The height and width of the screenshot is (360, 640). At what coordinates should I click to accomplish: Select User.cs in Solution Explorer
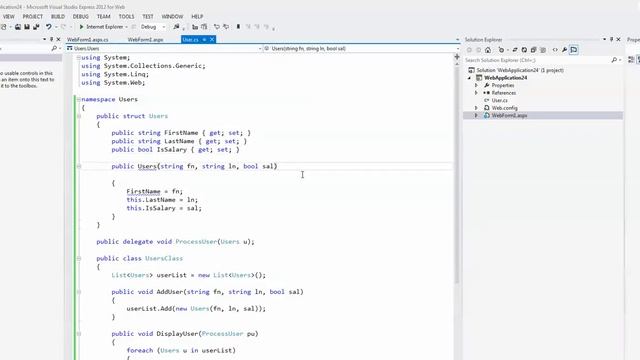coord(499,100)
